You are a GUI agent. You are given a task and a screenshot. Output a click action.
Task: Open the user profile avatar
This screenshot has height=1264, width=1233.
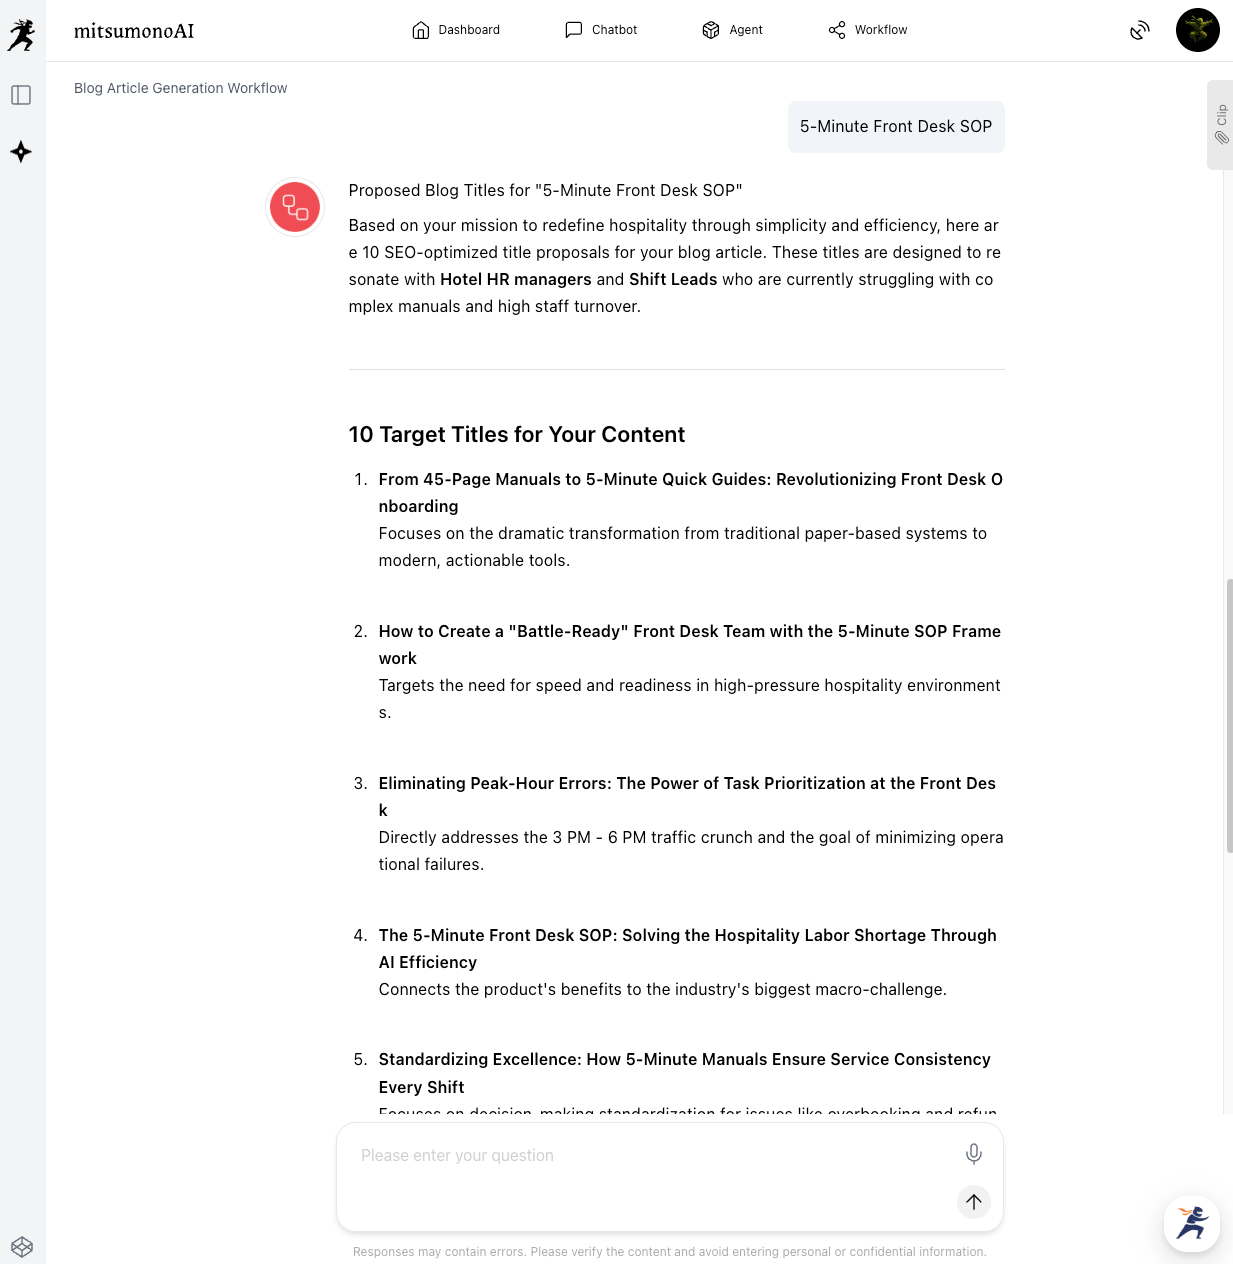[x=1197, y=30]
